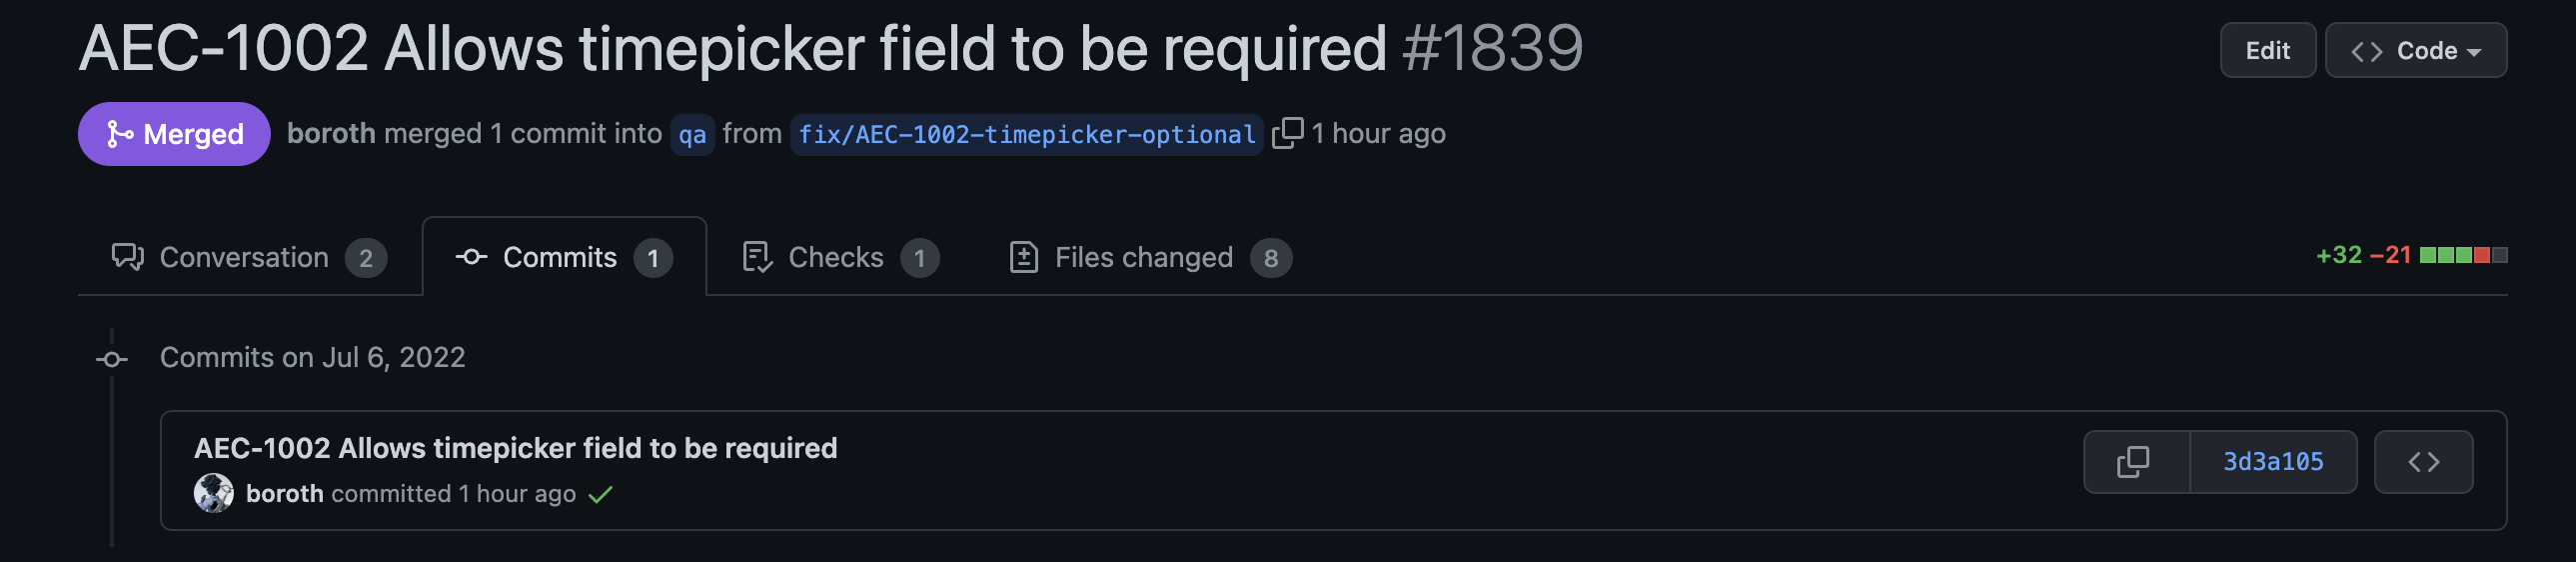Click the diffstat color bar squares
2576x562 pixels.
(x=2463, y=255)
